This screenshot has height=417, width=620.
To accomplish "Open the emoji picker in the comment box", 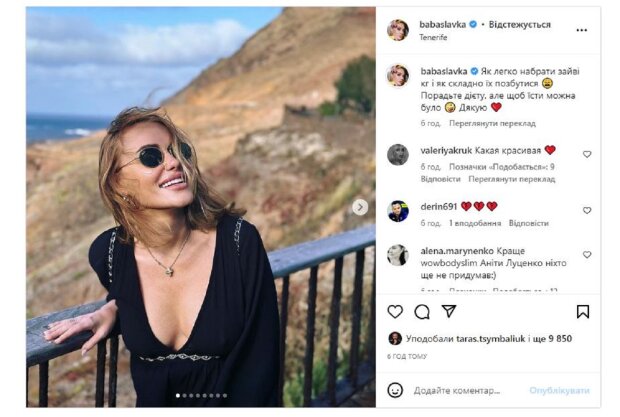I will [397, 390].
